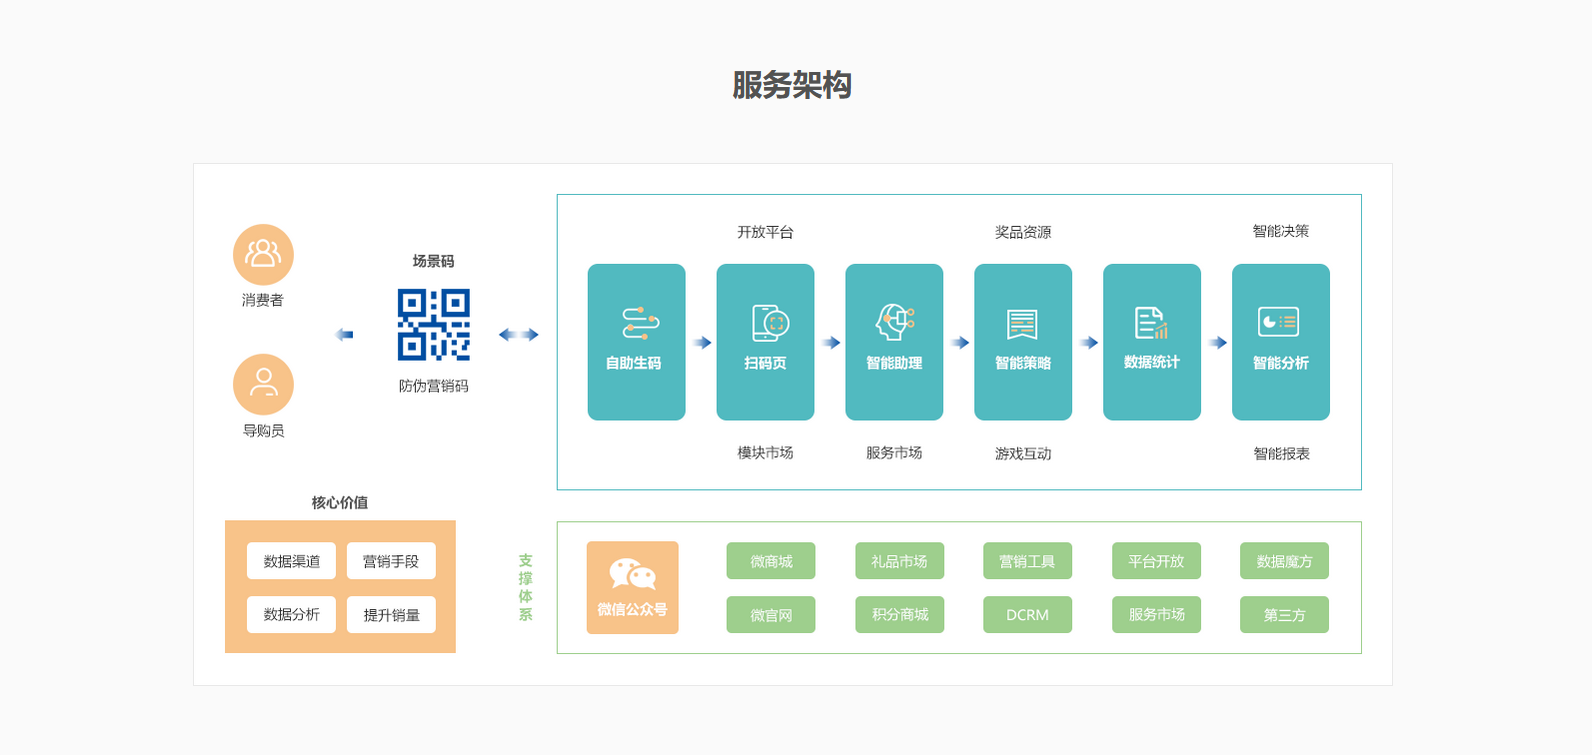The image size is (1592, 755).
Task: Click the 微商城 green button
Action: point(771,561)
